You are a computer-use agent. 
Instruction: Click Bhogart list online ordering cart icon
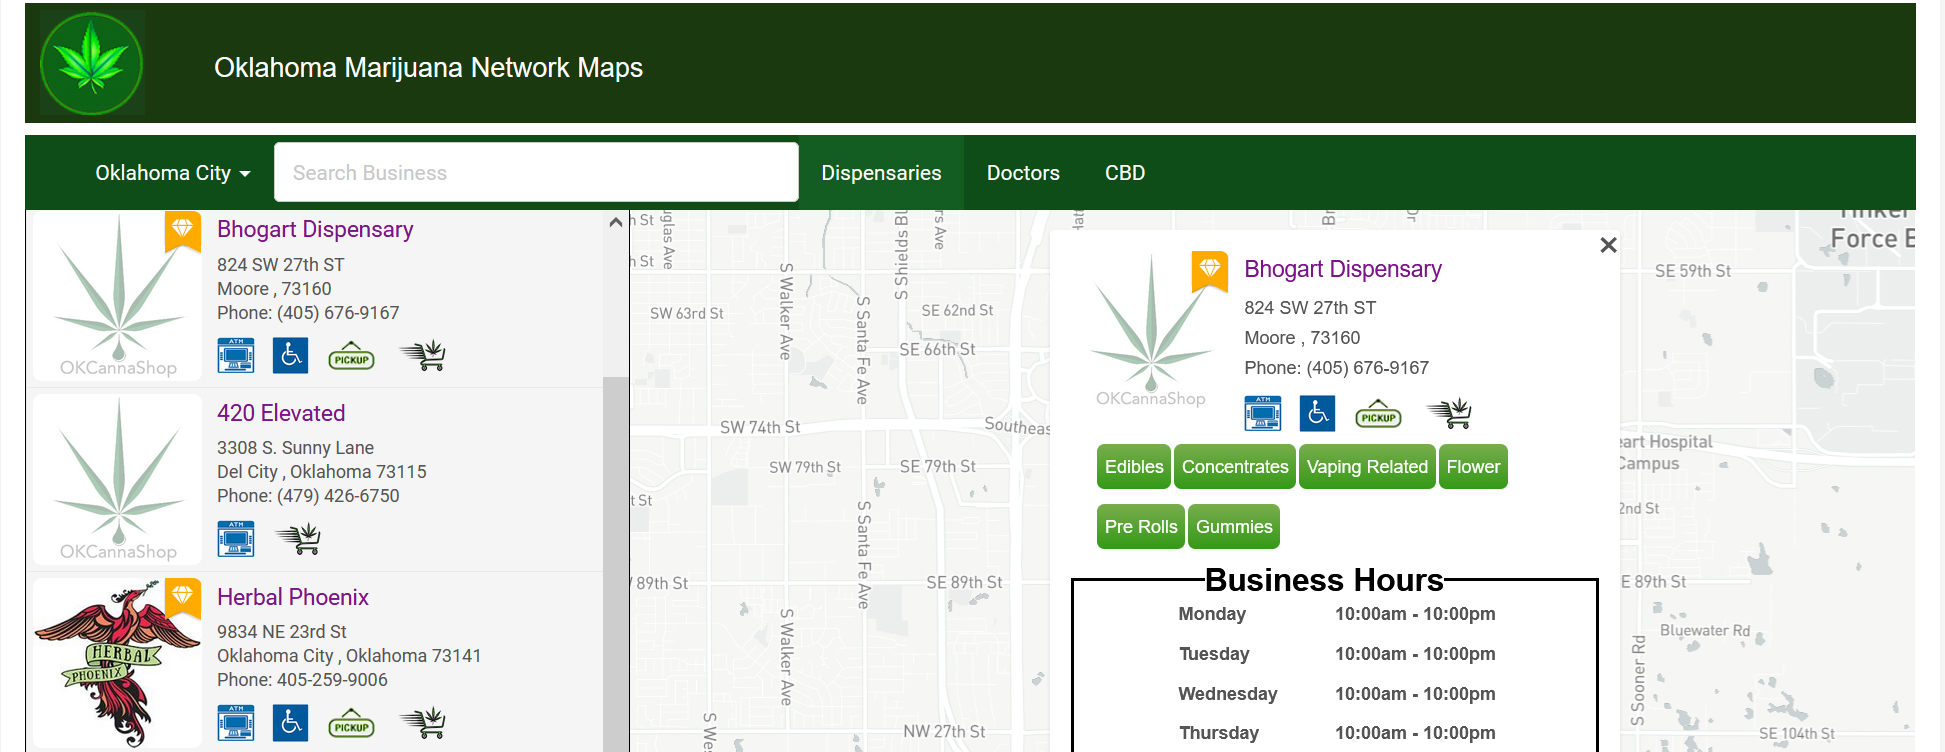(423, 355)
